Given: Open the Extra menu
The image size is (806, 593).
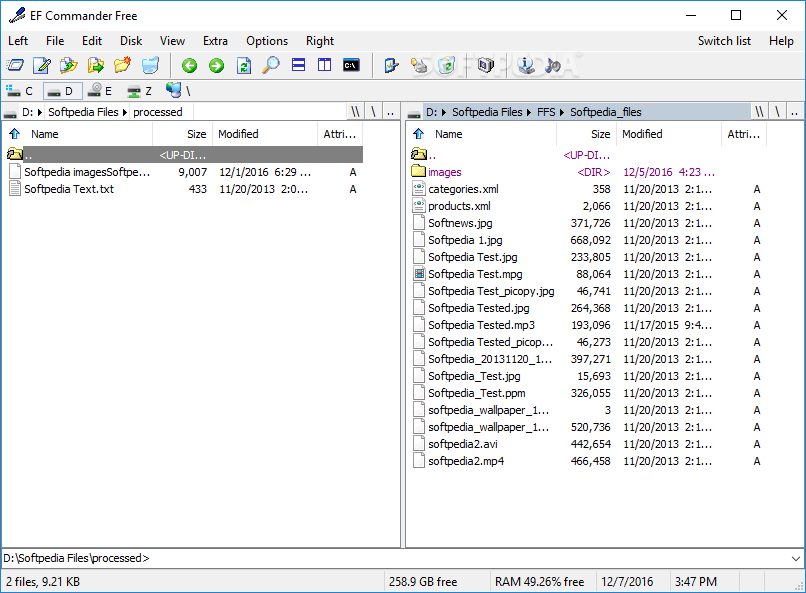Looking at the screenshot, I should [x=215, y=41].
